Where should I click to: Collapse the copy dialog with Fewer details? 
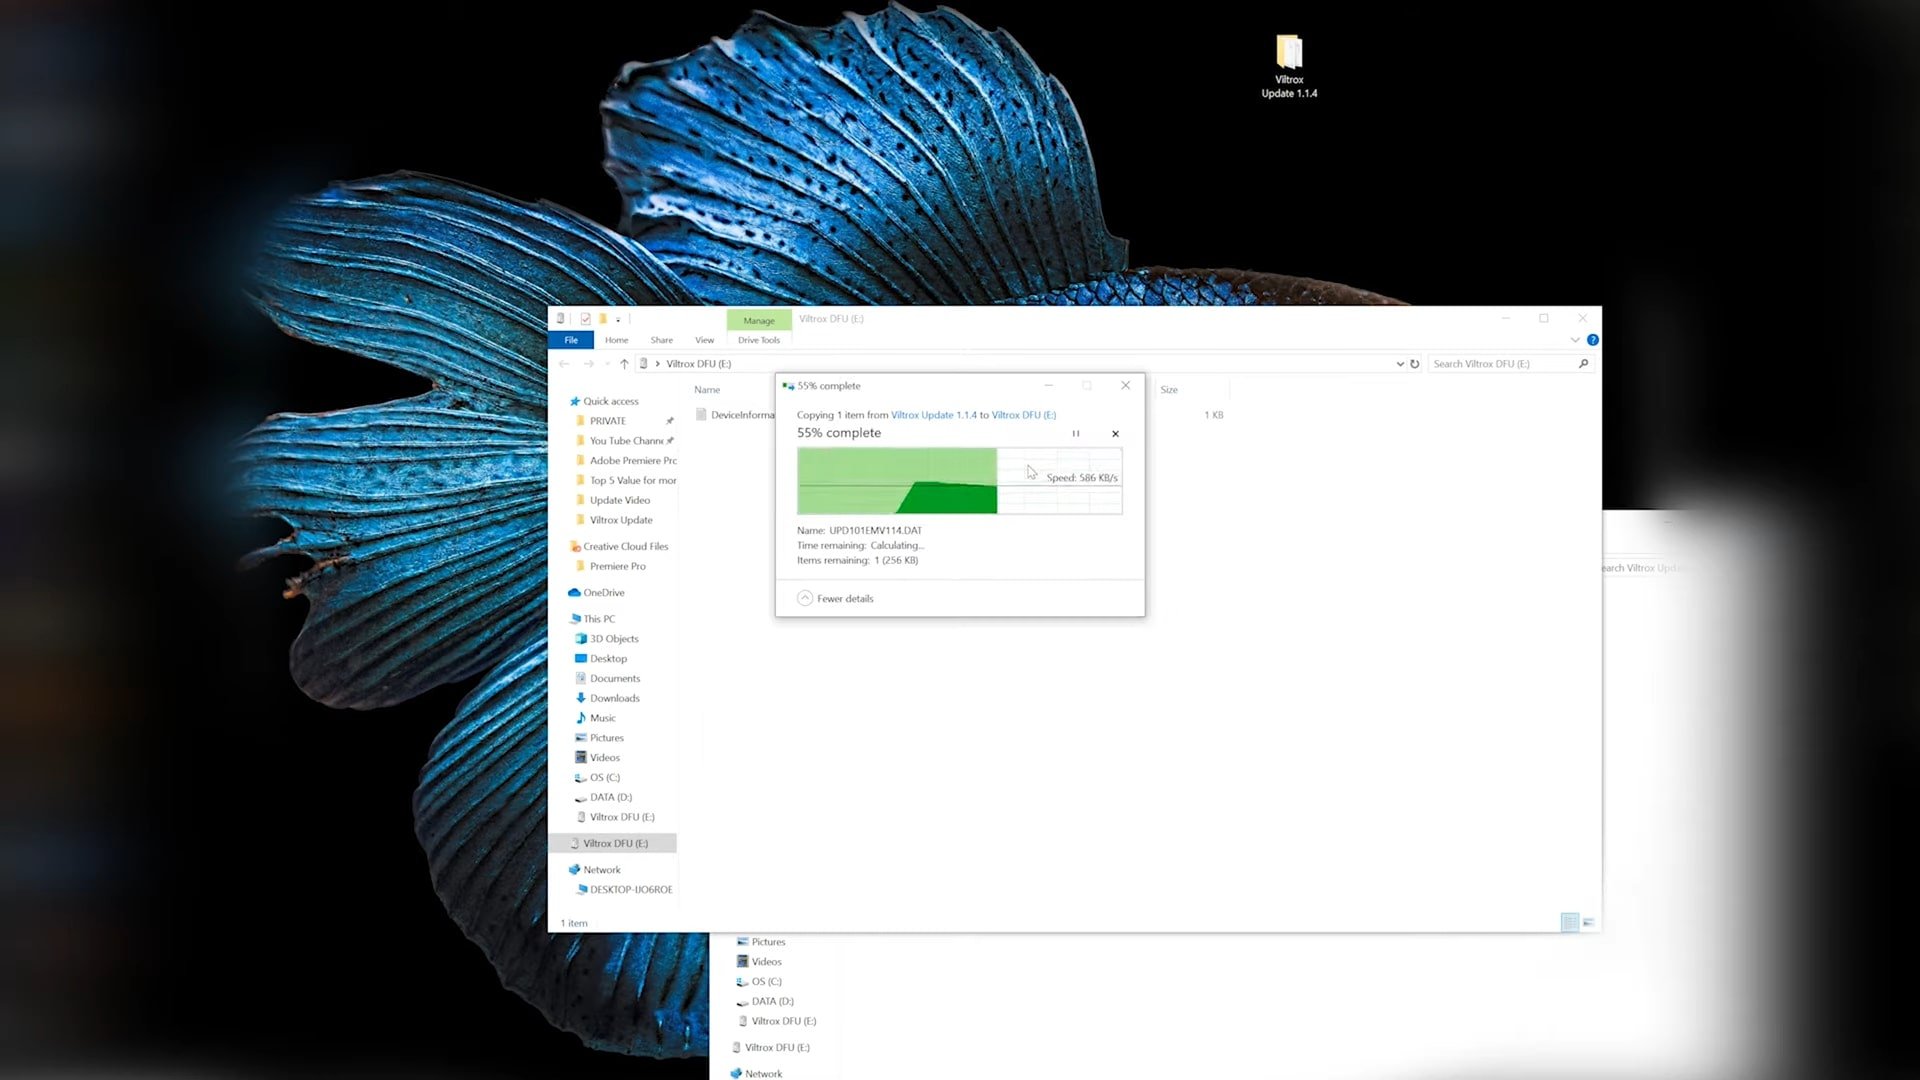[836, 598]
